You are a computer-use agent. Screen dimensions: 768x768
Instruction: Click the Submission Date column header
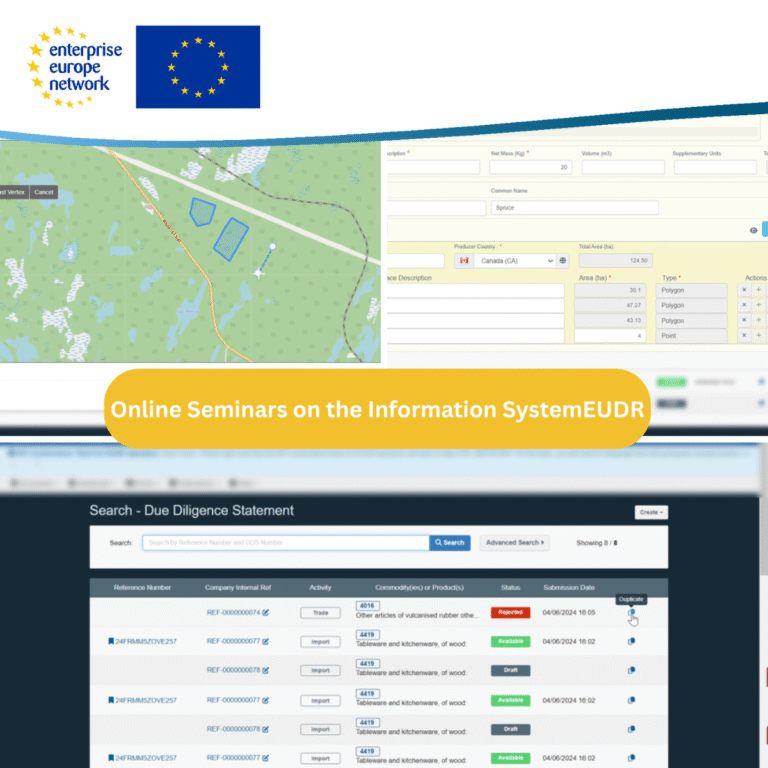click(x=569, y=587)
